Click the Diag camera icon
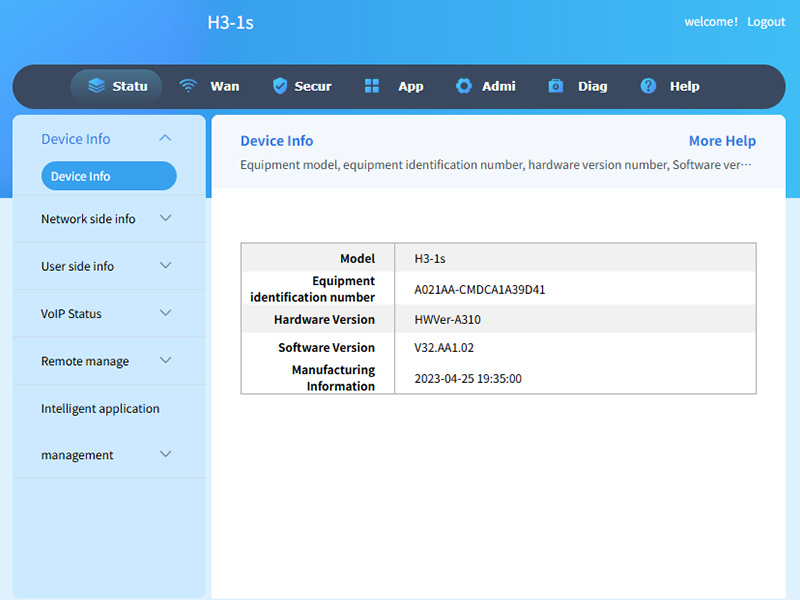 556,86
